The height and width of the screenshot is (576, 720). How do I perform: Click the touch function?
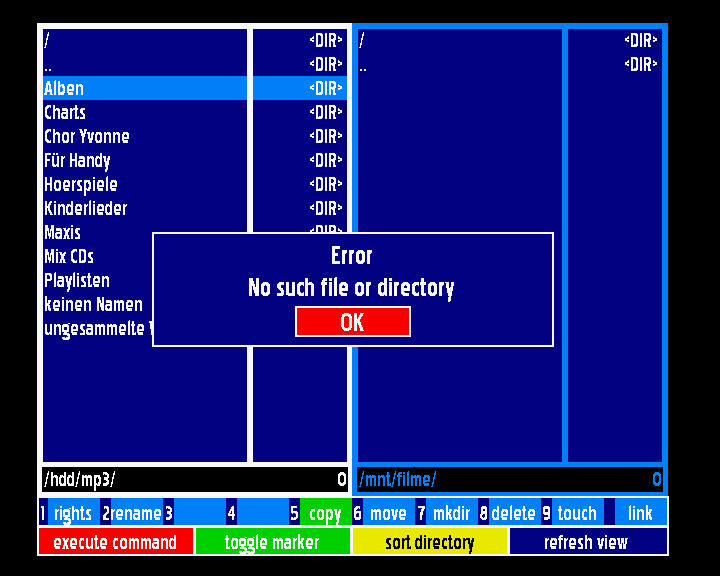click(x=576, y=513)
